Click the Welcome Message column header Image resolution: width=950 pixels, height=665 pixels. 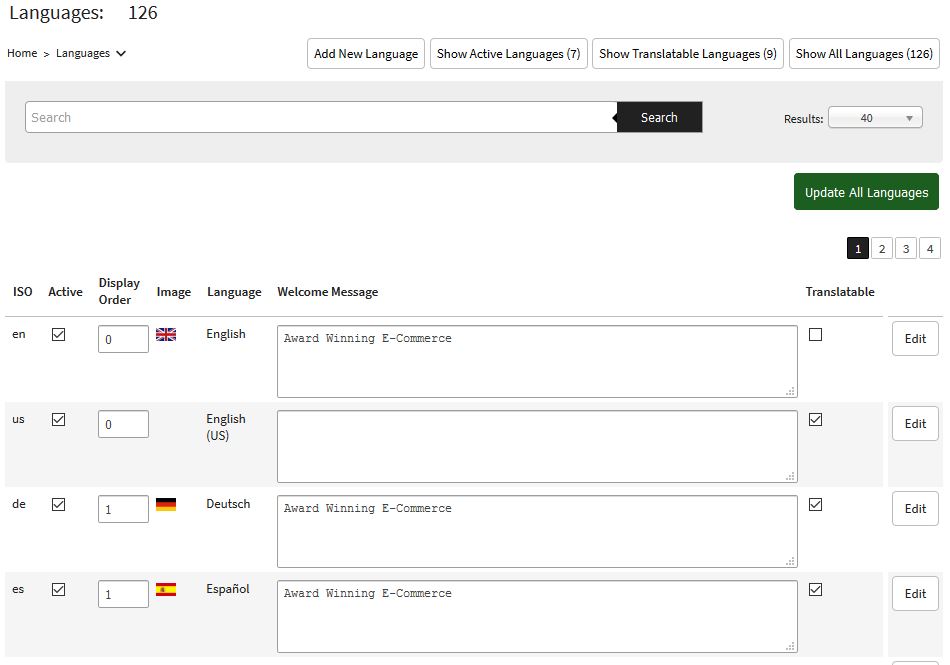(328, 291)
